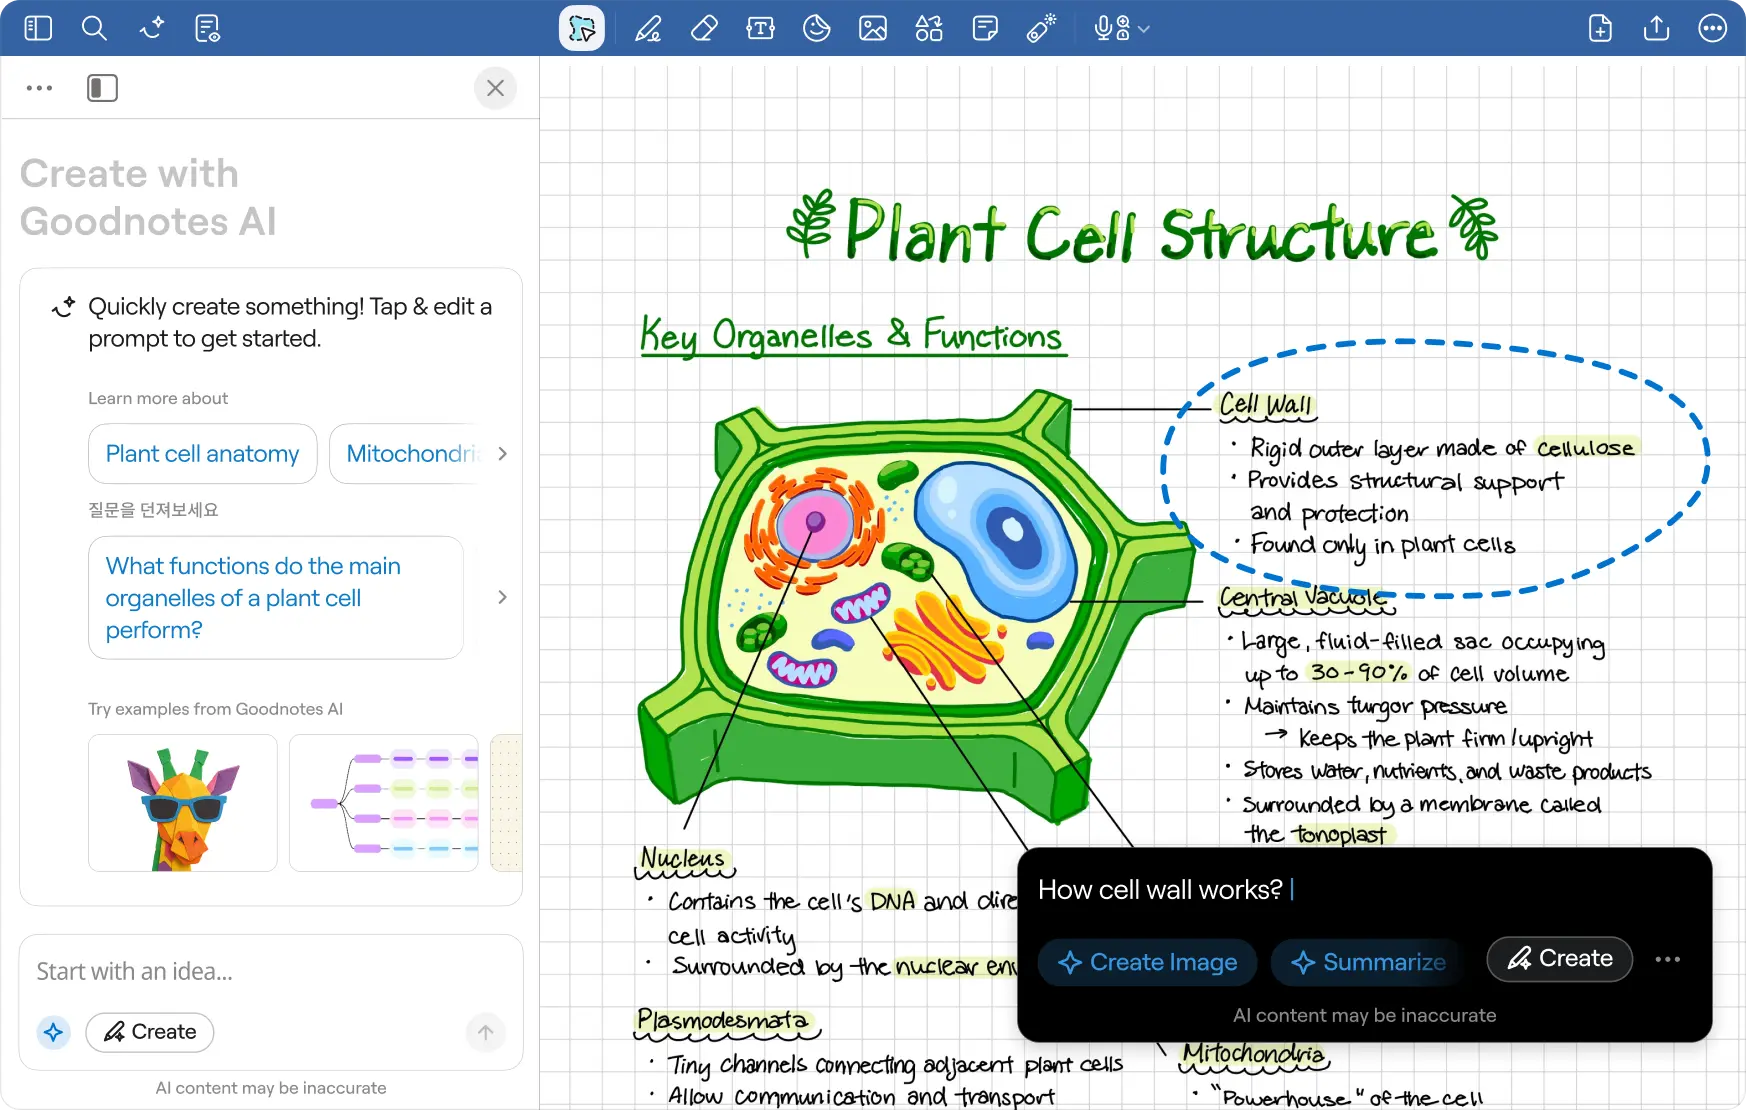Close the Create with Goodnotes AI panel

[x=495, y=88]
